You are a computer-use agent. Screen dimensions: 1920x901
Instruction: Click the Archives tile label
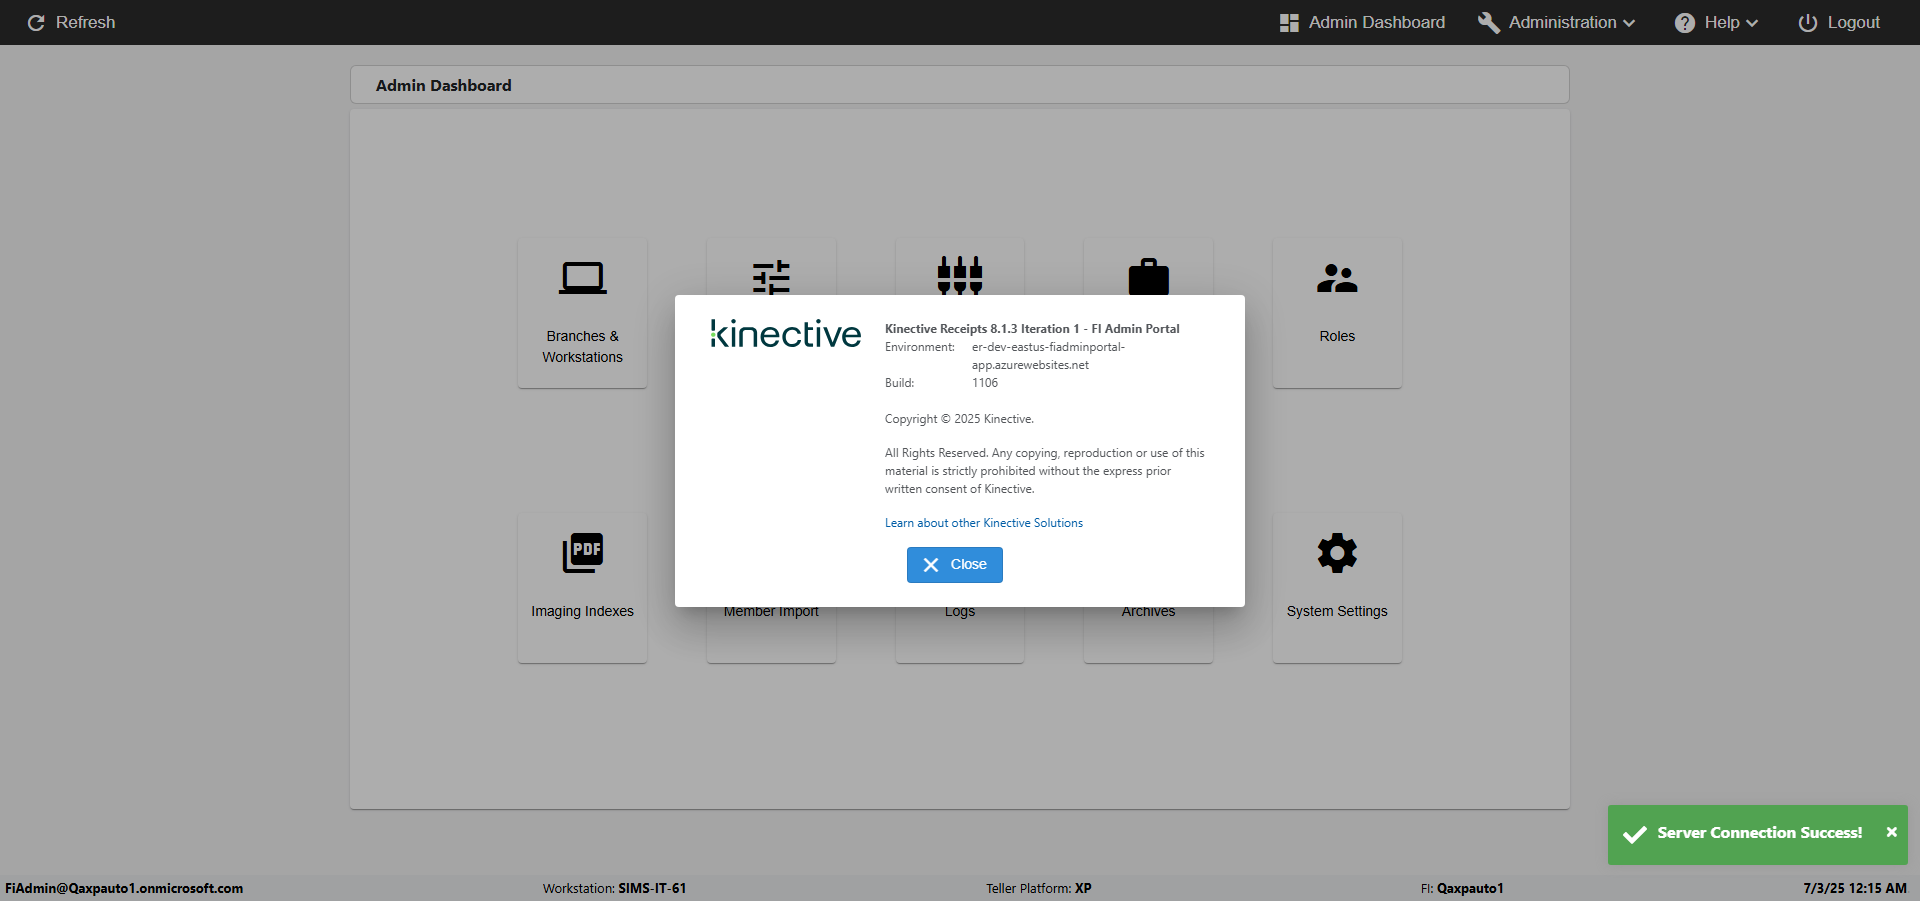1148,612
